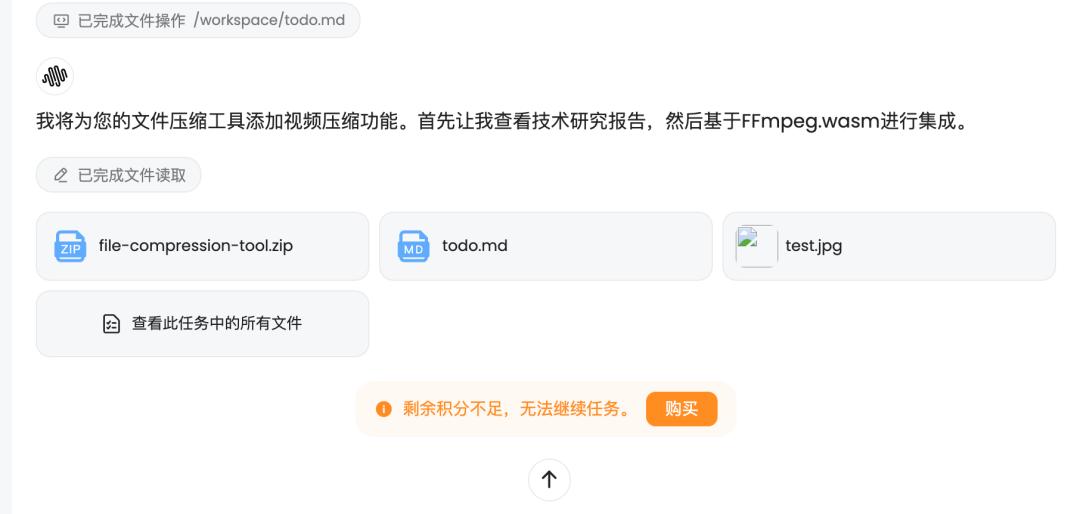The width and height of the screenshot is (1080, 514).
Task: Click the waveform assistant avatar icon
Action: (x=55, y=77)
